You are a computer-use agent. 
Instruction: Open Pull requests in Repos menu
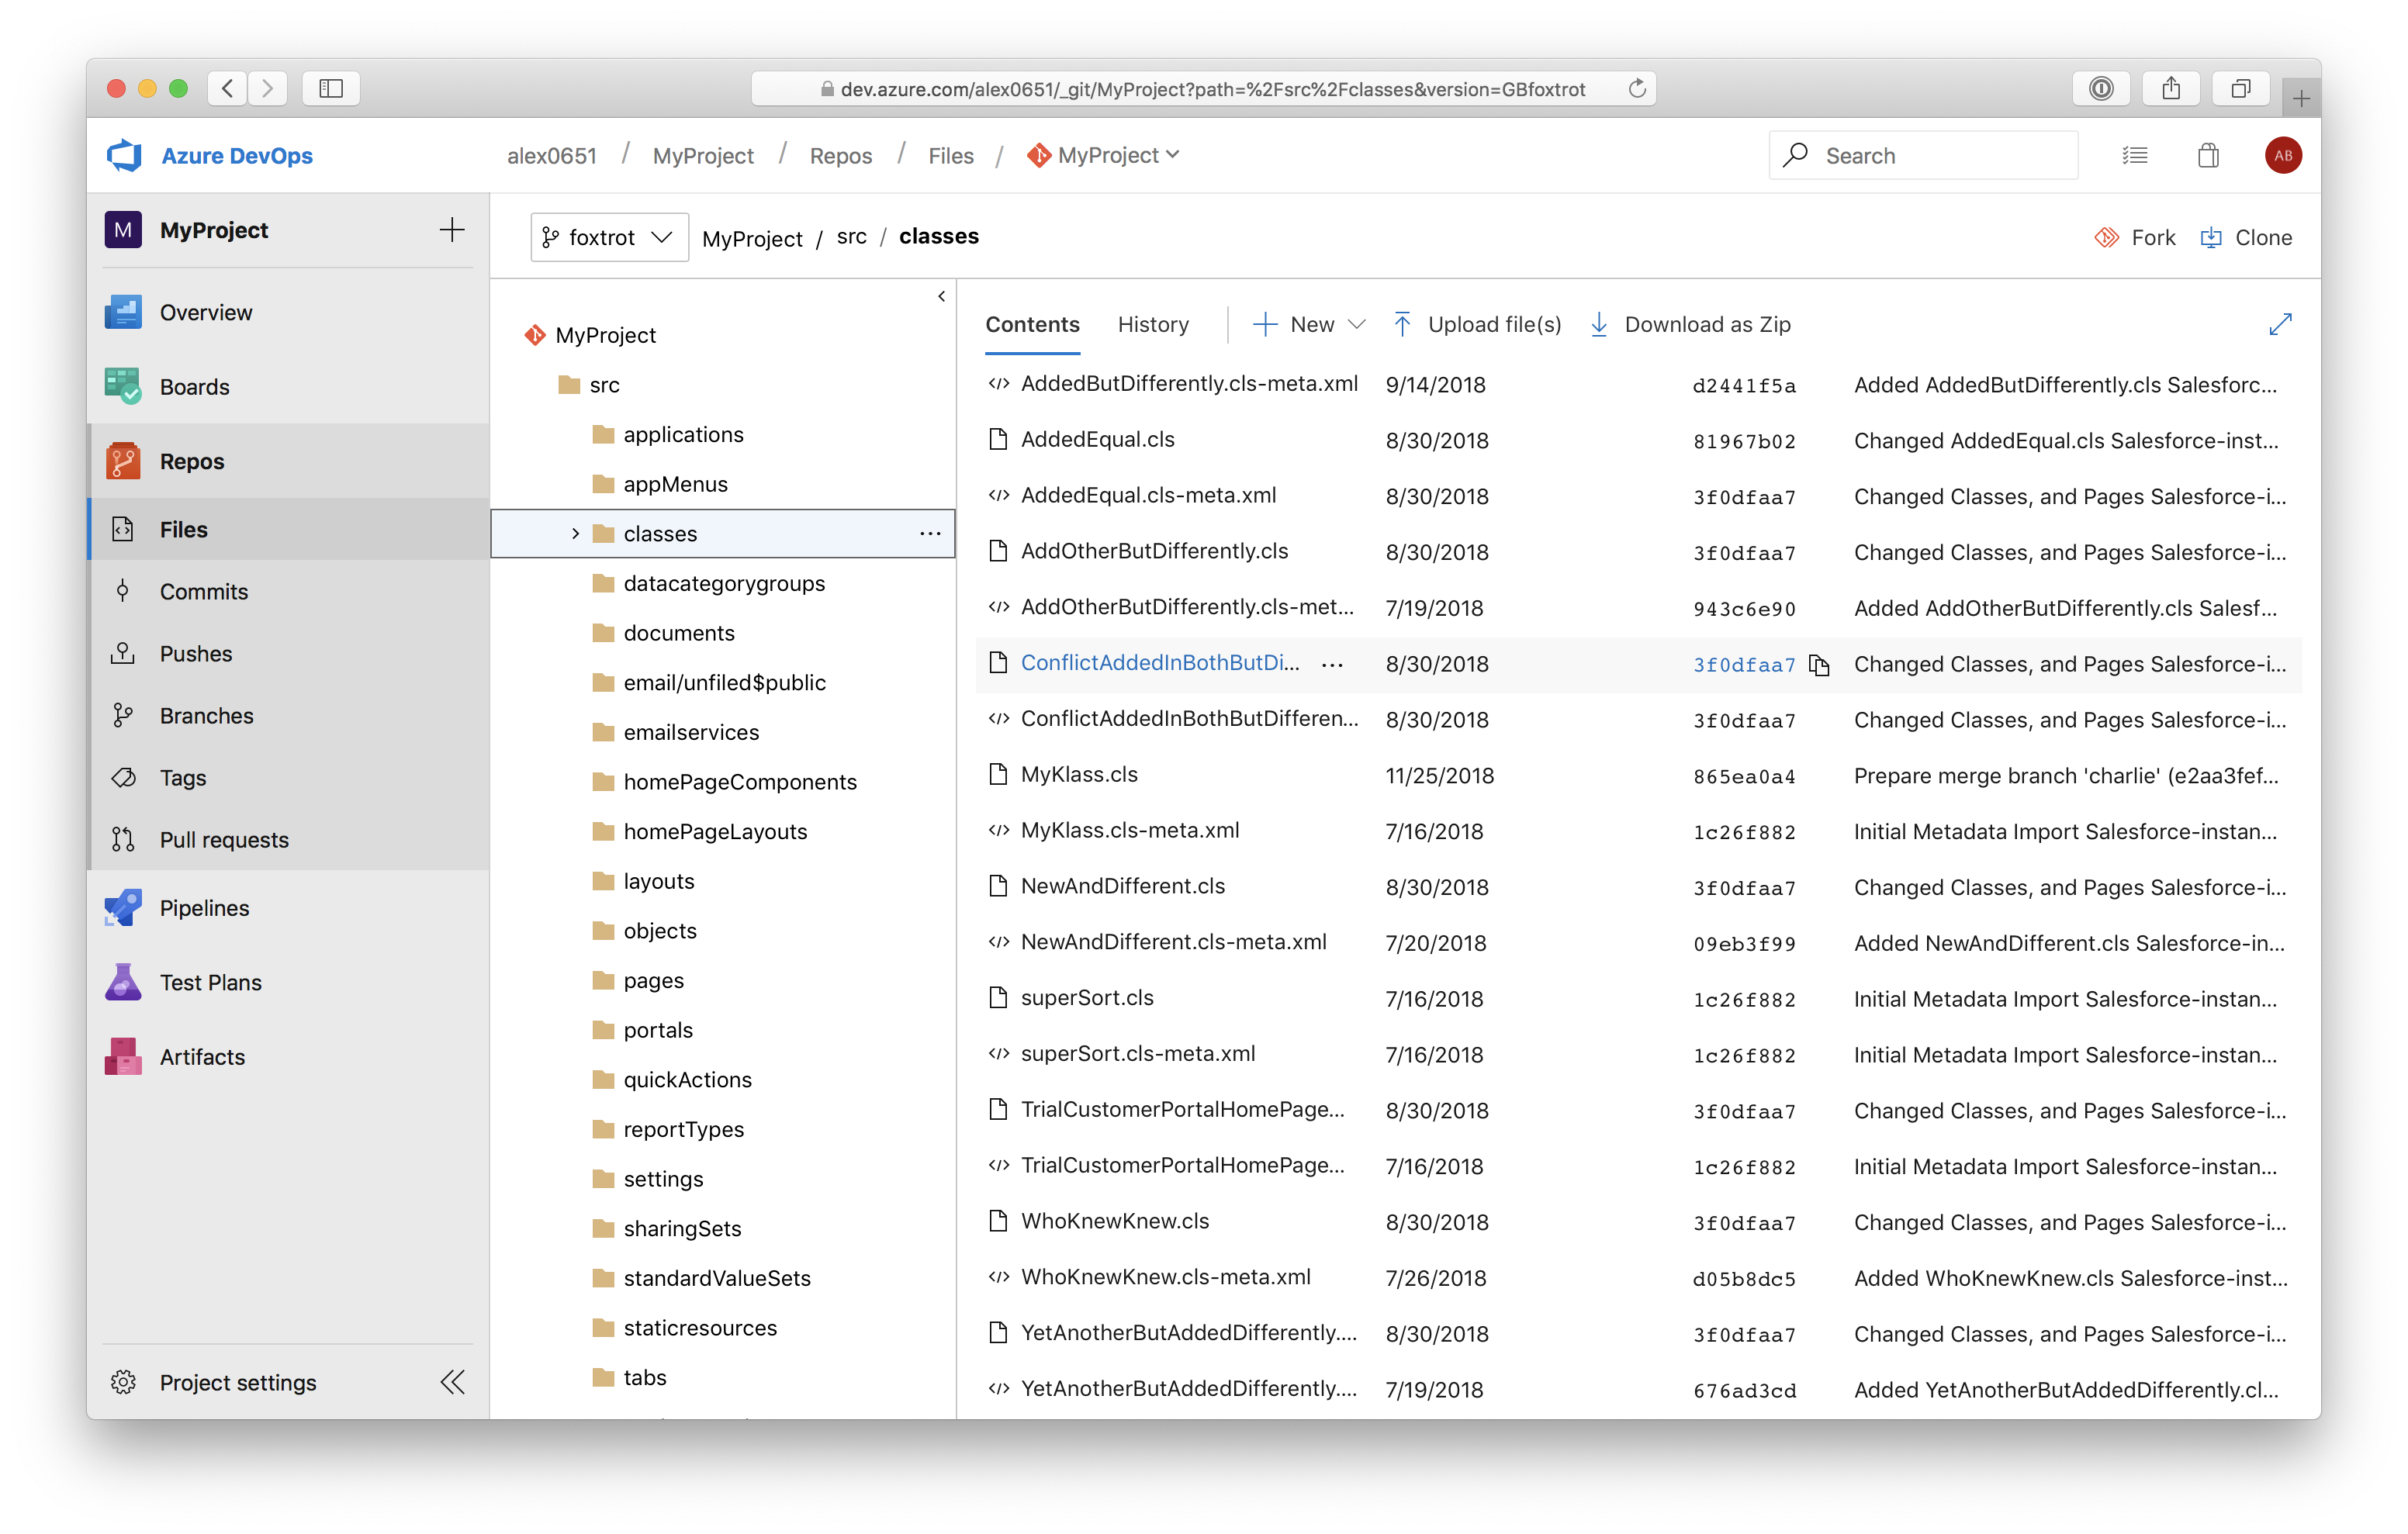tap(224, 840)
